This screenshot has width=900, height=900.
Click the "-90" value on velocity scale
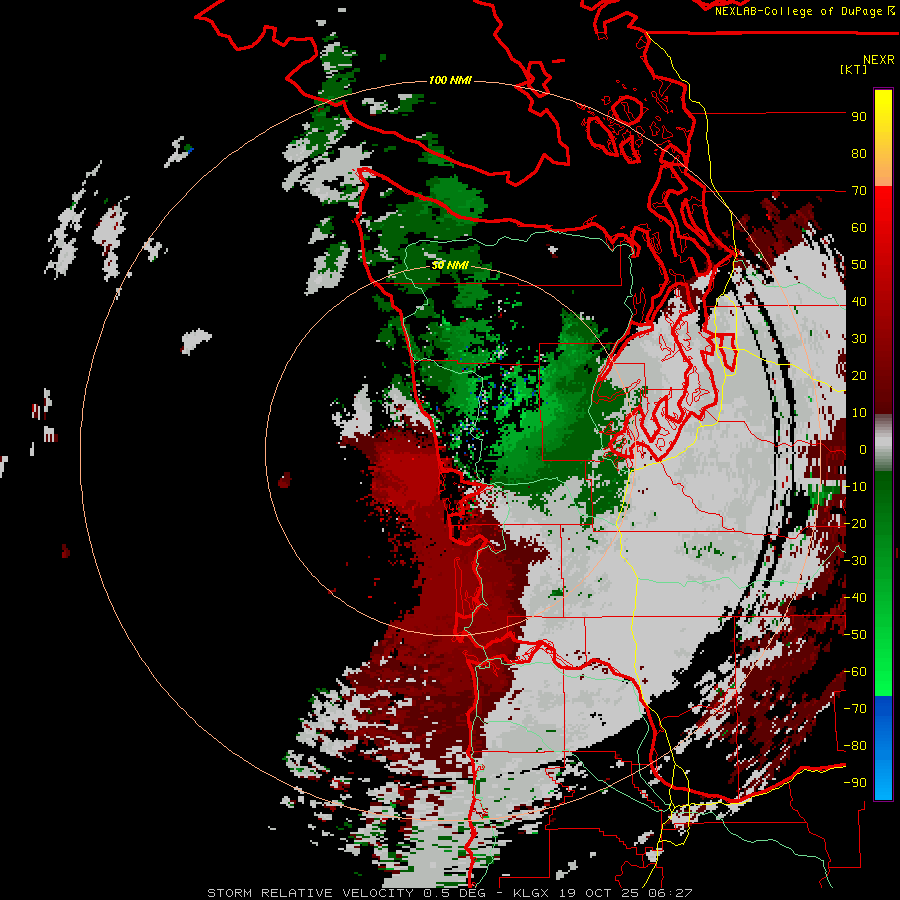(855, 783)
